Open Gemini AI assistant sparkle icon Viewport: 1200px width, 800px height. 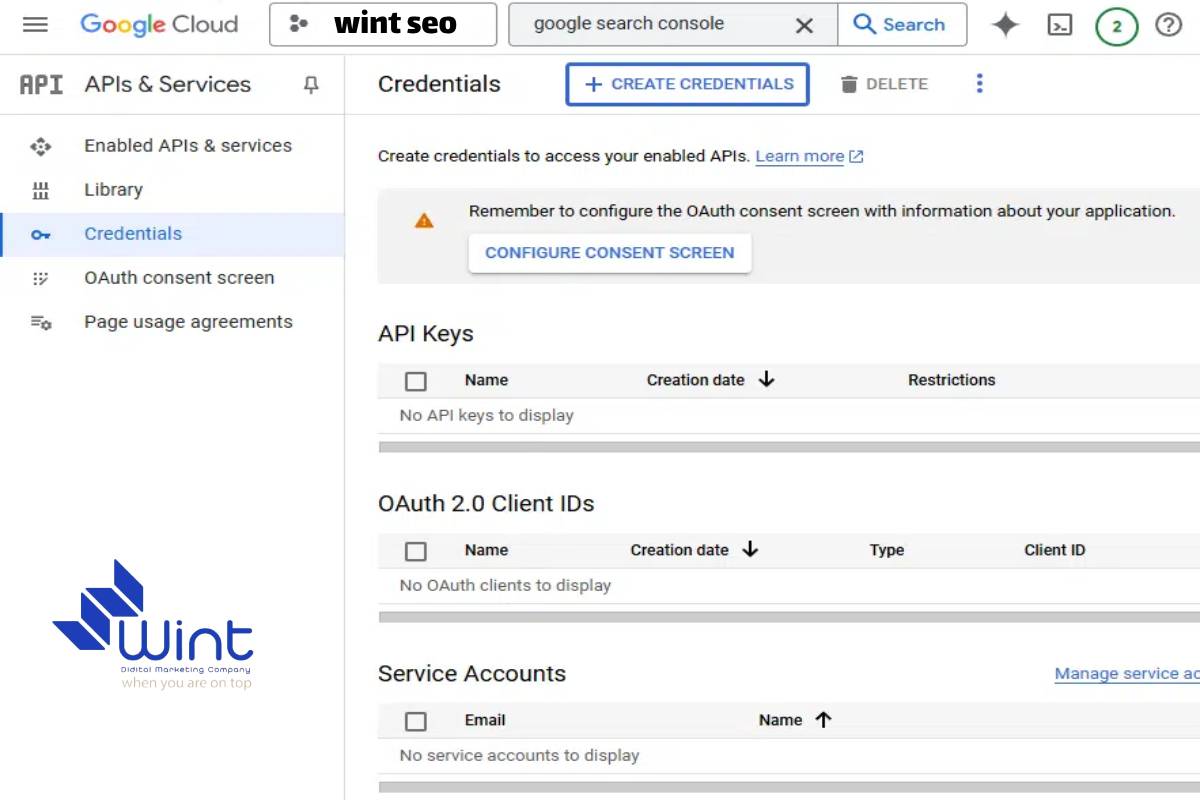[1005, 25]
